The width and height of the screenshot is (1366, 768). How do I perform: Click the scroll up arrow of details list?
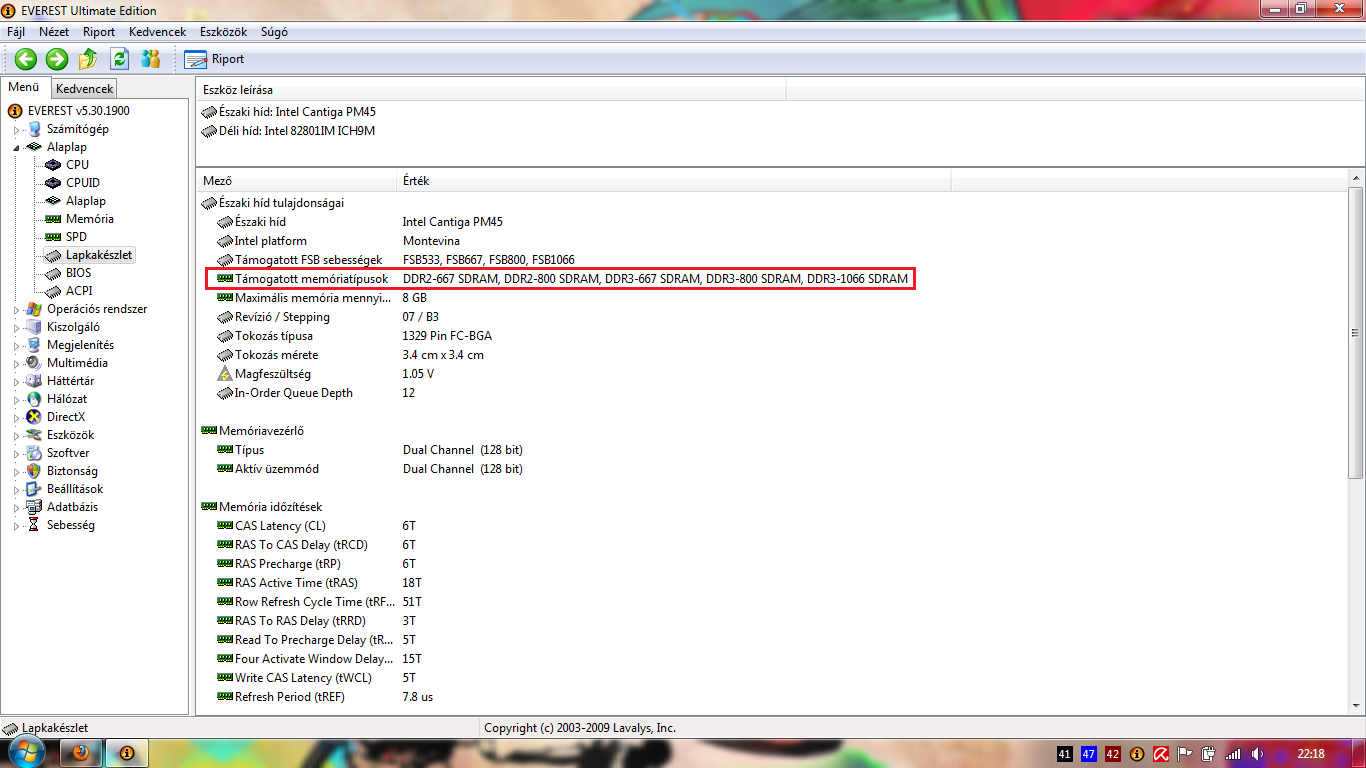(1355, 178)
